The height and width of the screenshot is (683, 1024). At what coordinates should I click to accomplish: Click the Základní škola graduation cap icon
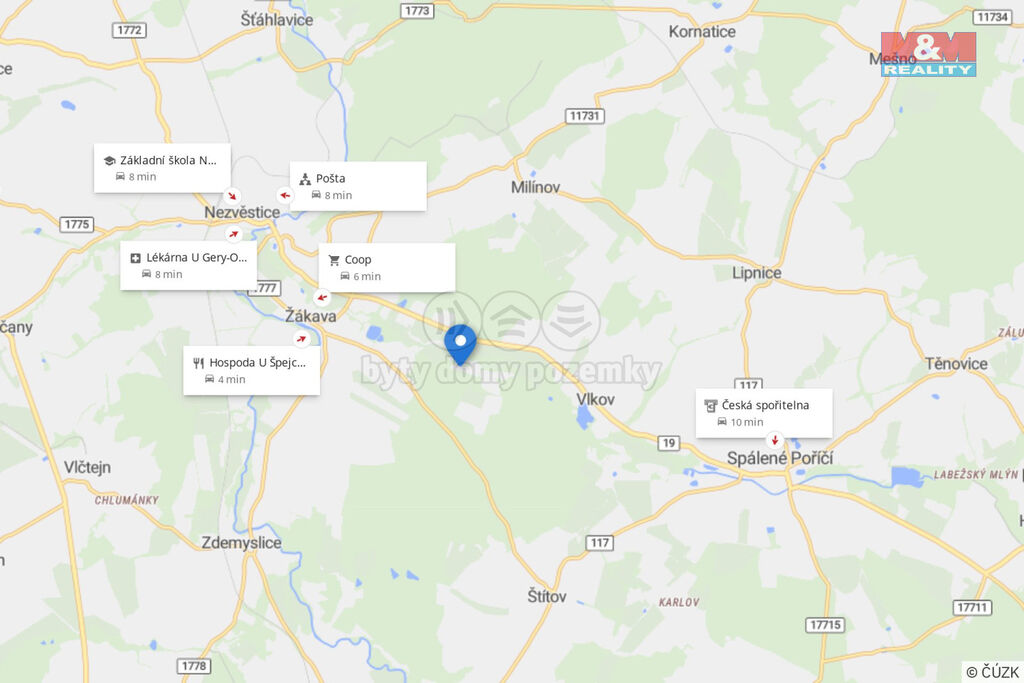(110, 161)
